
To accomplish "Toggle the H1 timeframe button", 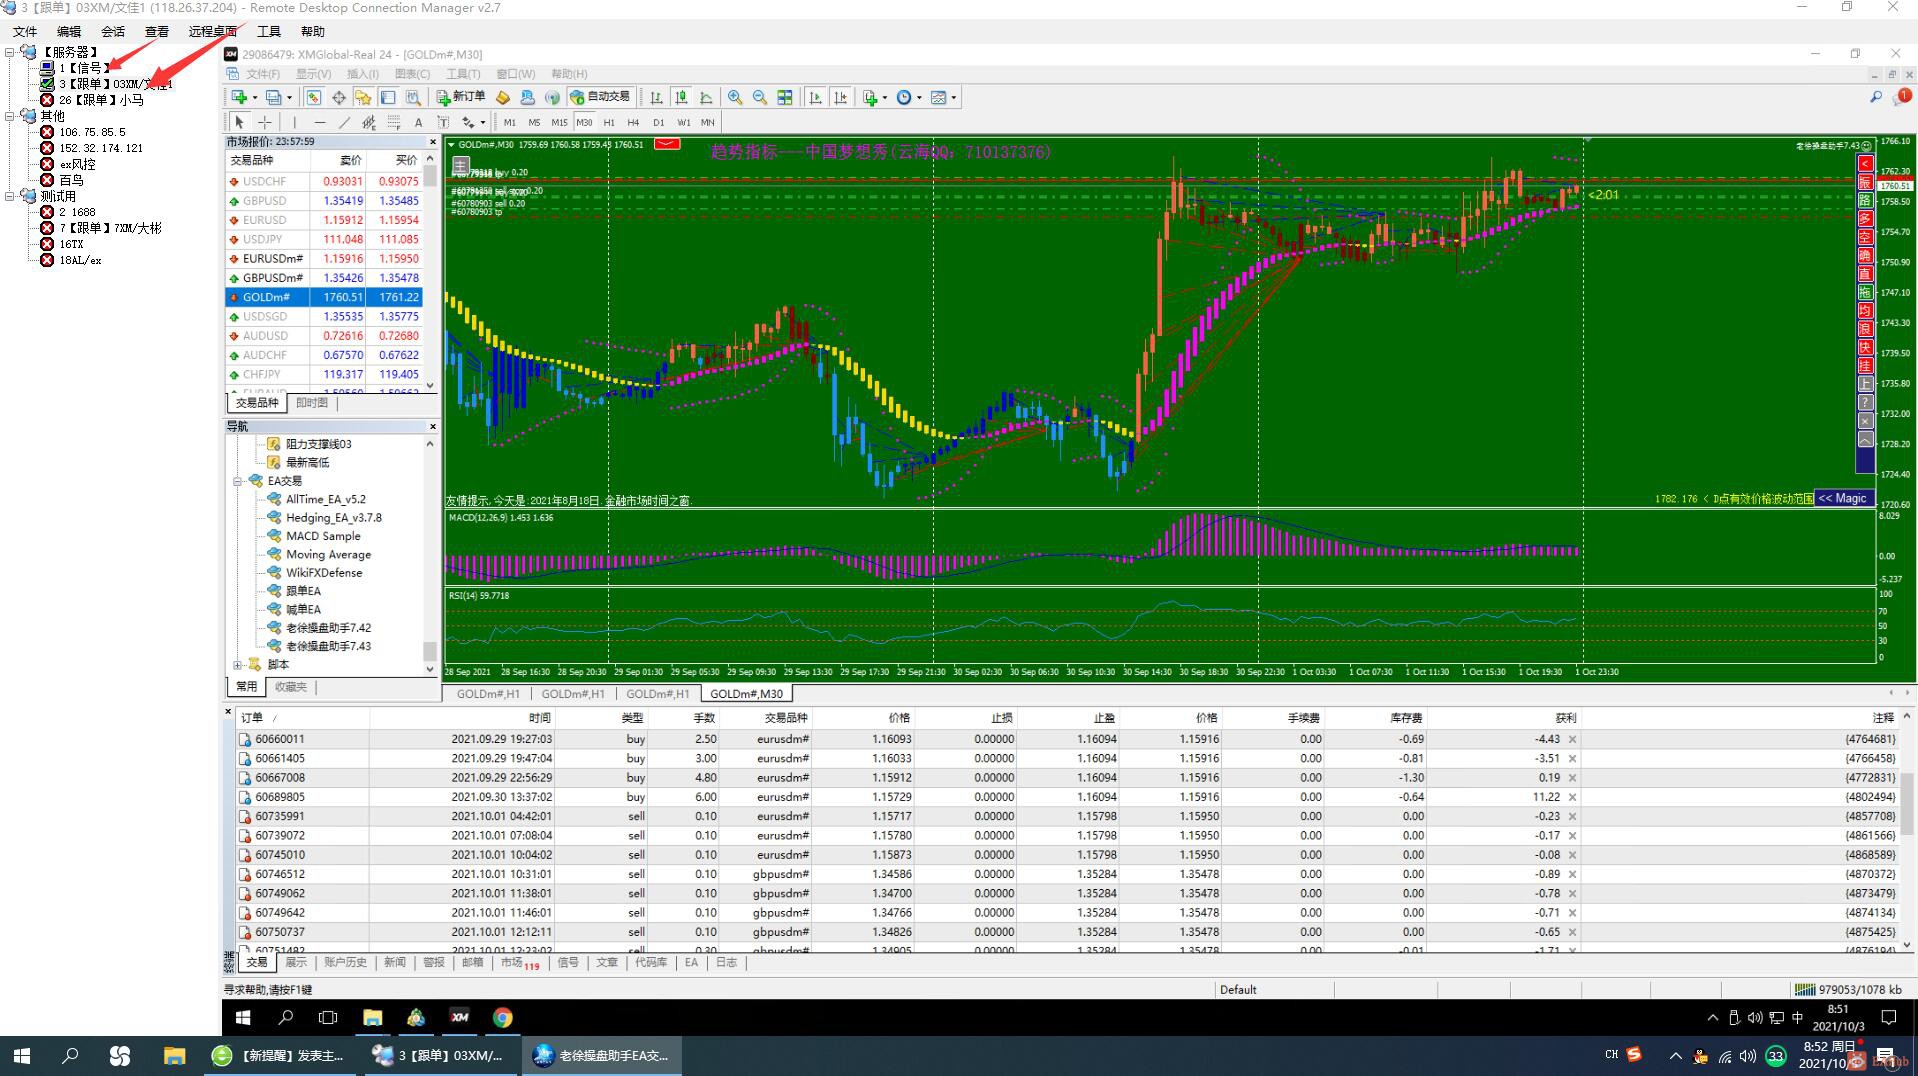I will 609,122.
